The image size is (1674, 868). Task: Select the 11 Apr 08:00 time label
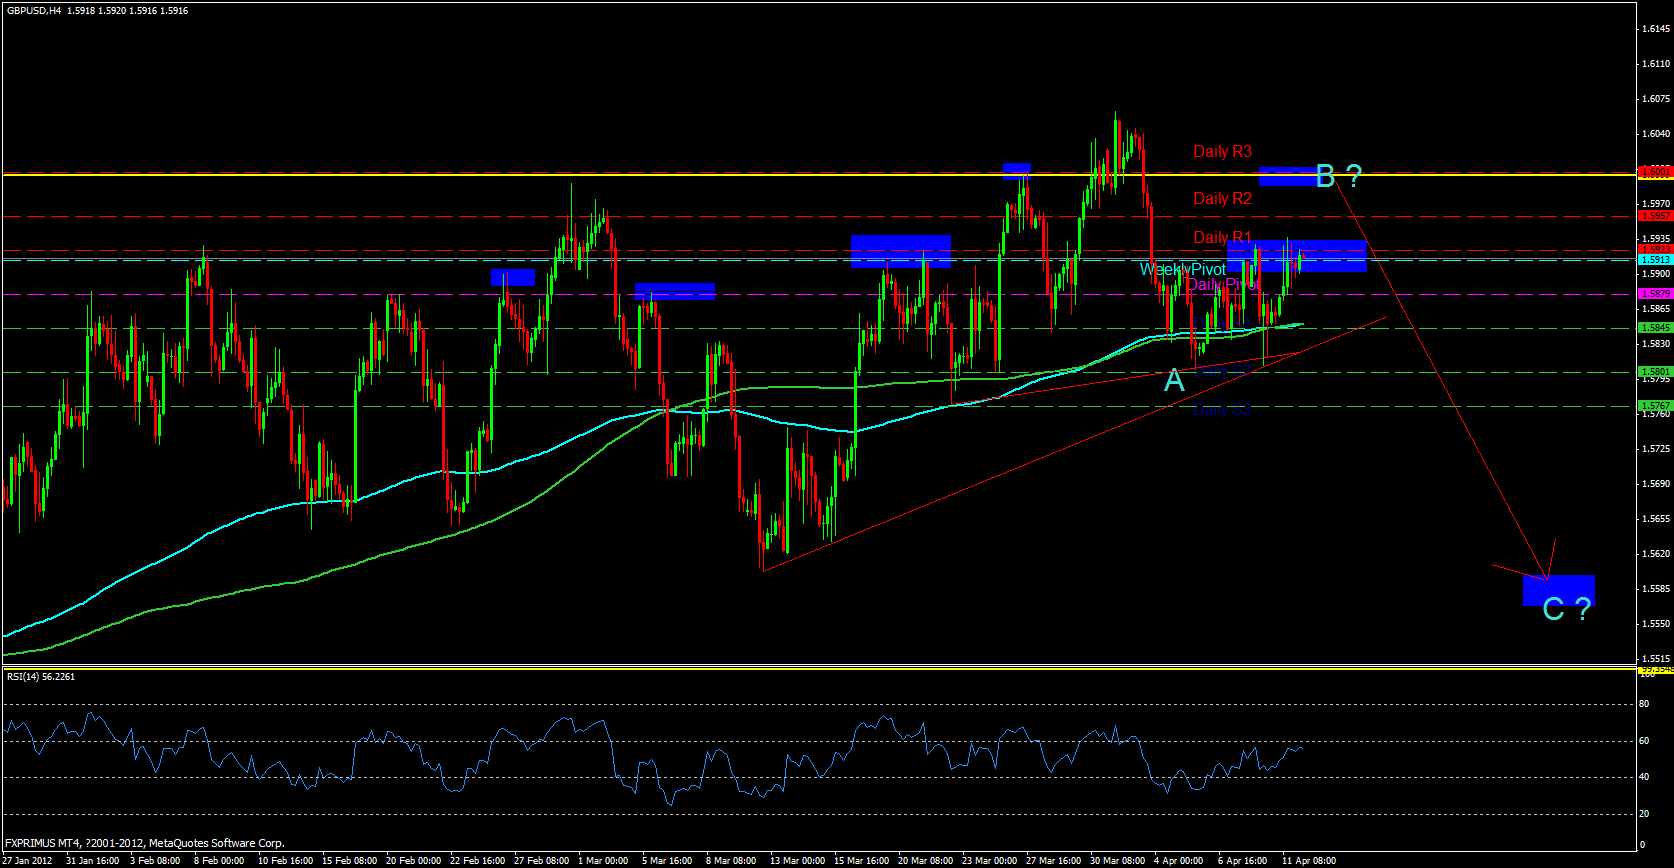(x=1308, y=861)
